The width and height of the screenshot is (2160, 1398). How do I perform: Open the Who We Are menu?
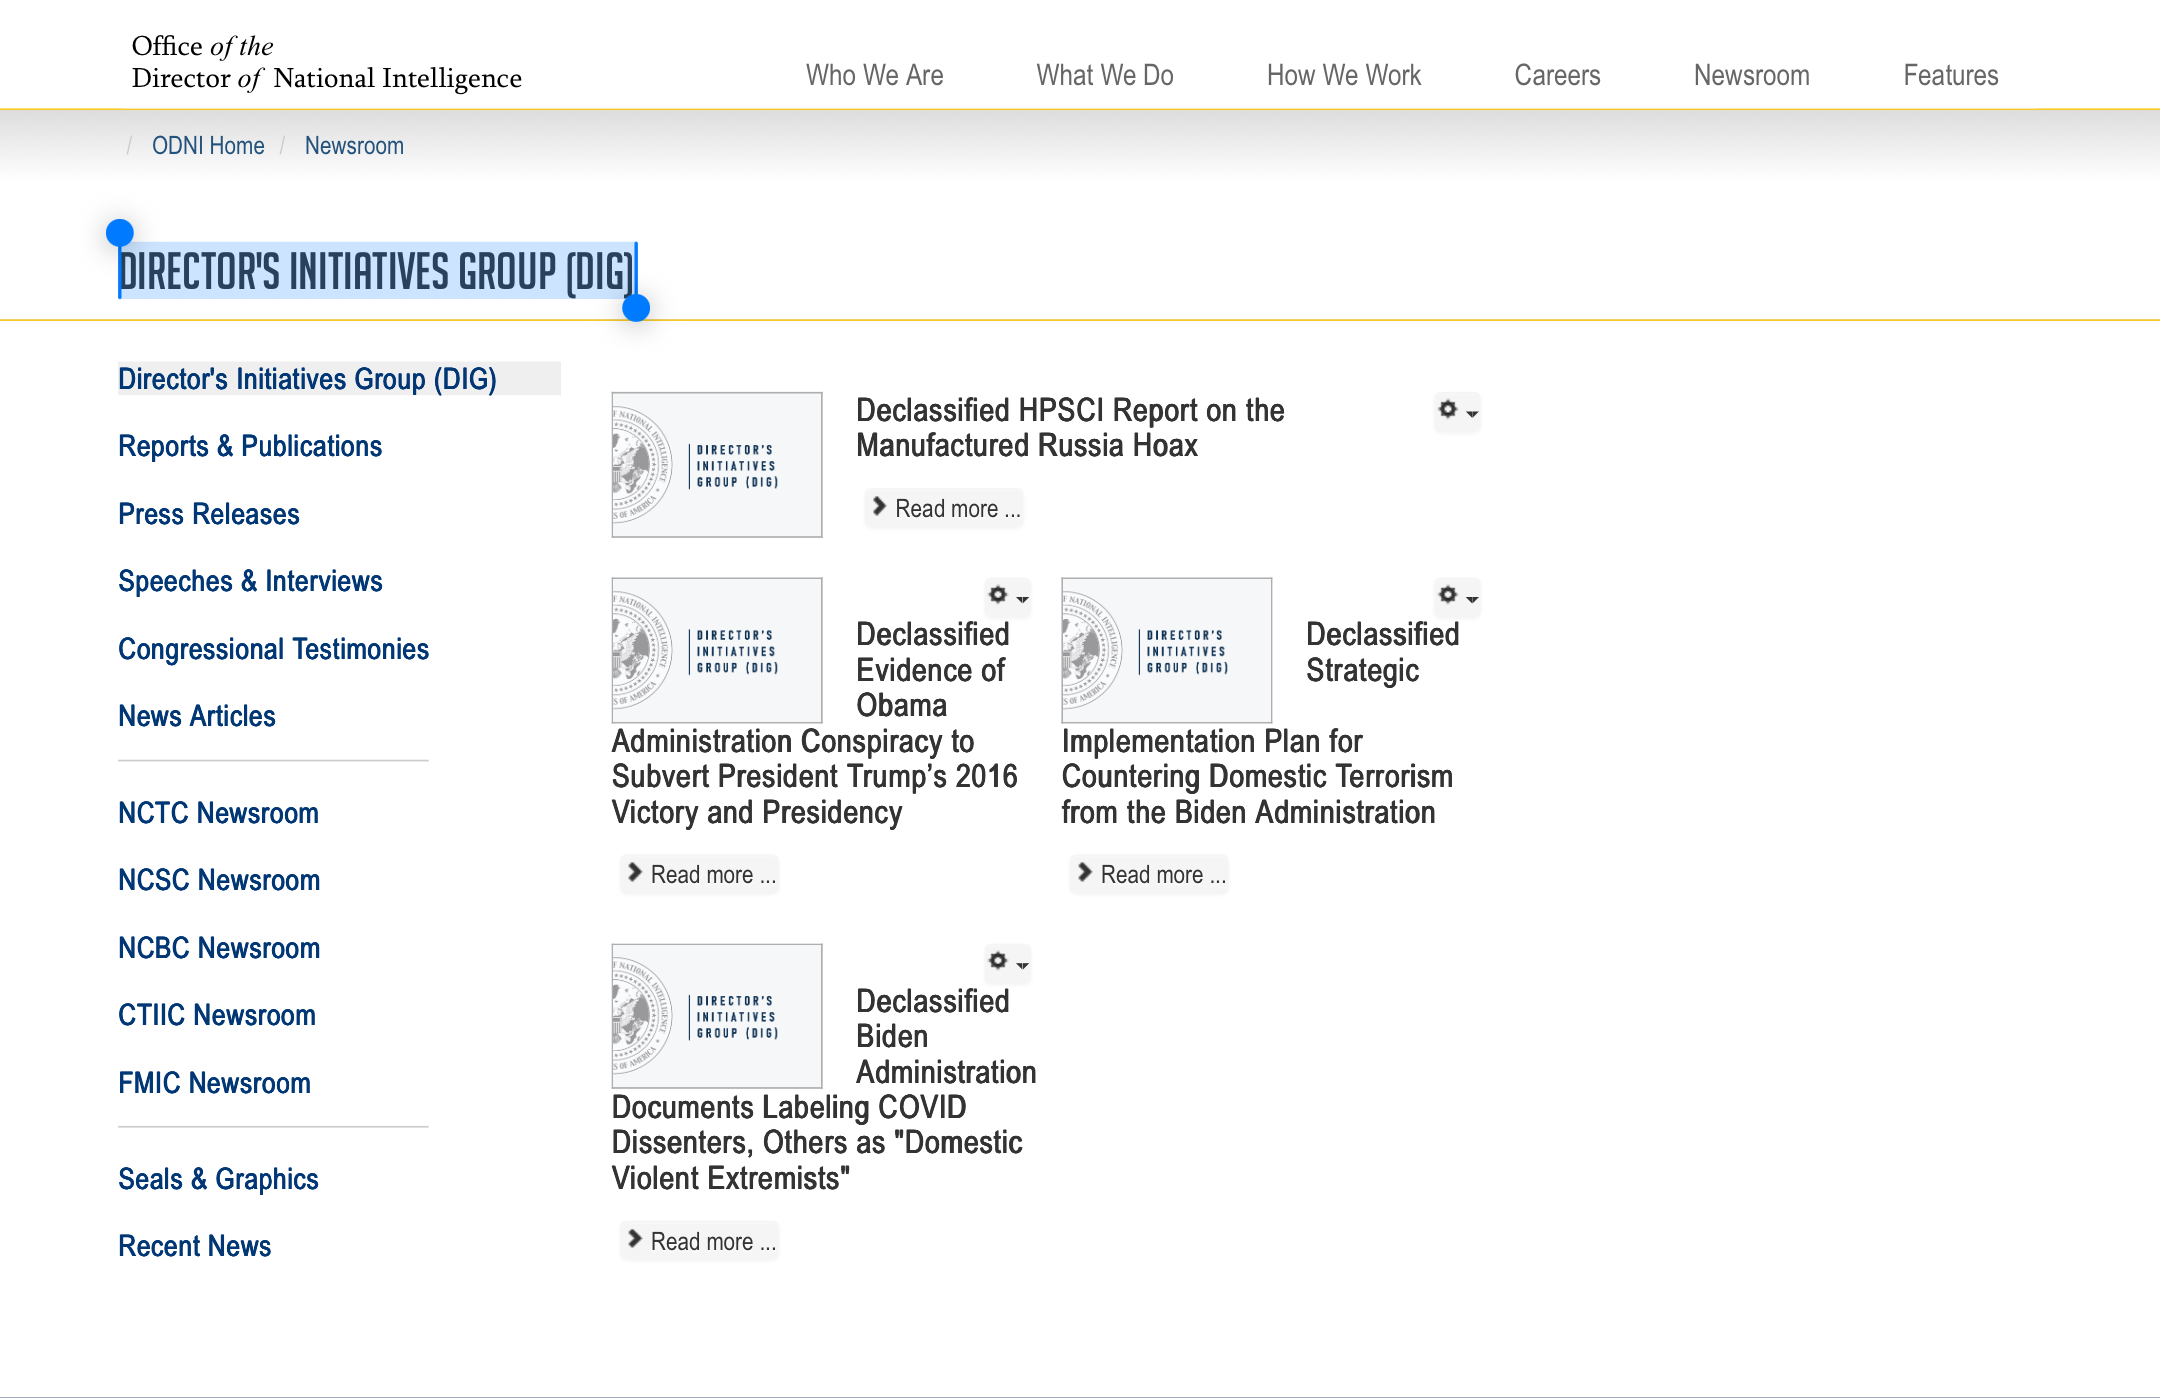[875, 75]
